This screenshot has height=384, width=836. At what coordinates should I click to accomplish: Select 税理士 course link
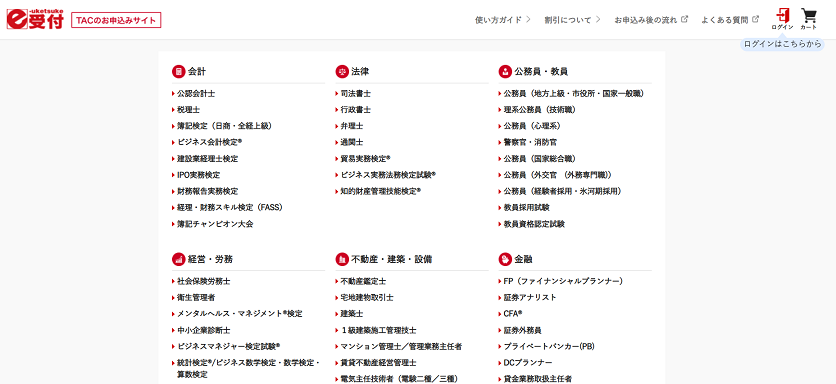[x=189, y=109]
